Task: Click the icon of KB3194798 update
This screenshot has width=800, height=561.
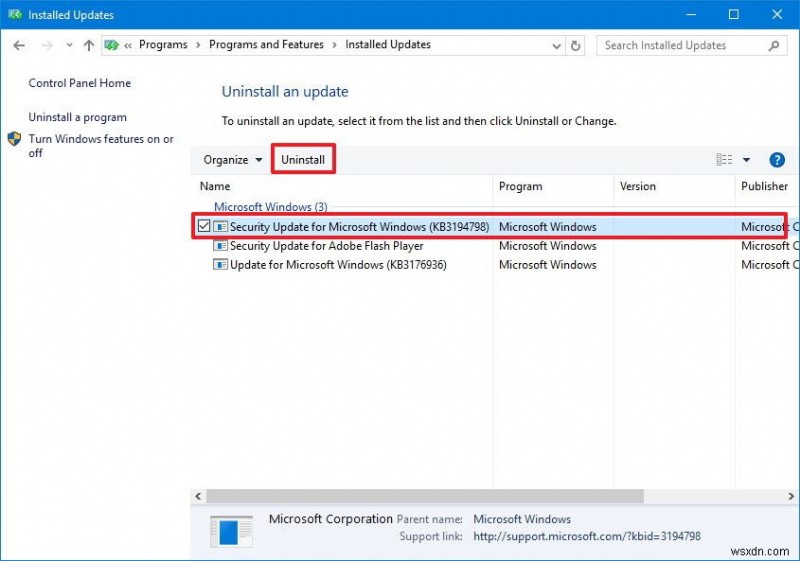Action: 220,226
